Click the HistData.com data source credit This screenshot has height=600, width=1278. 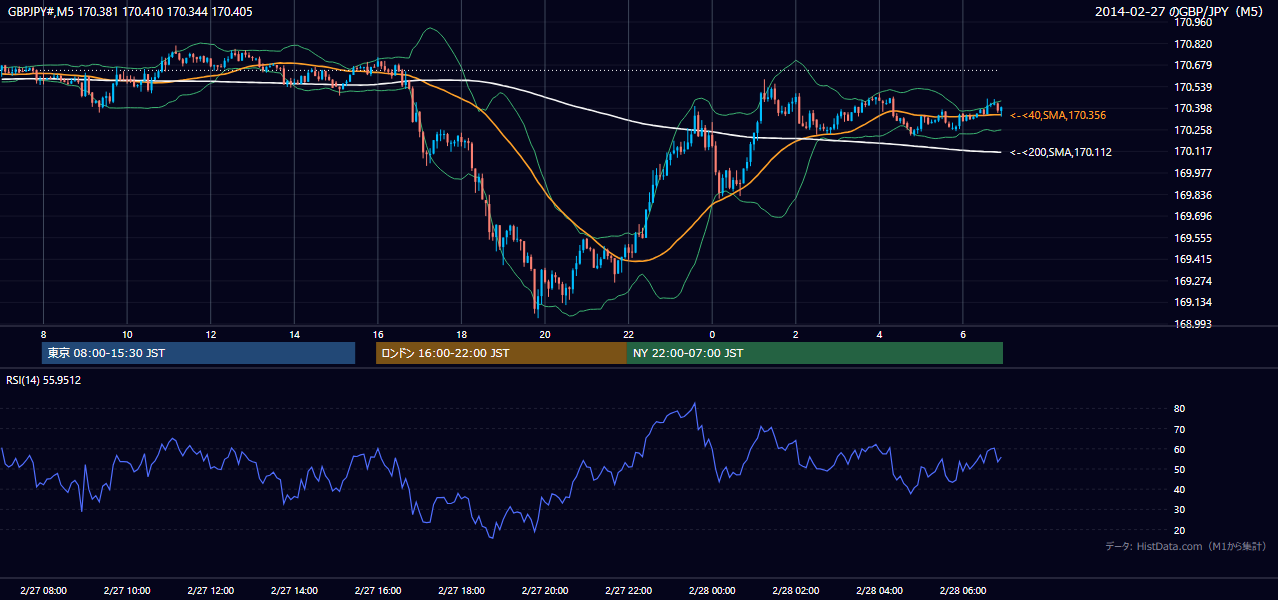1186,546
